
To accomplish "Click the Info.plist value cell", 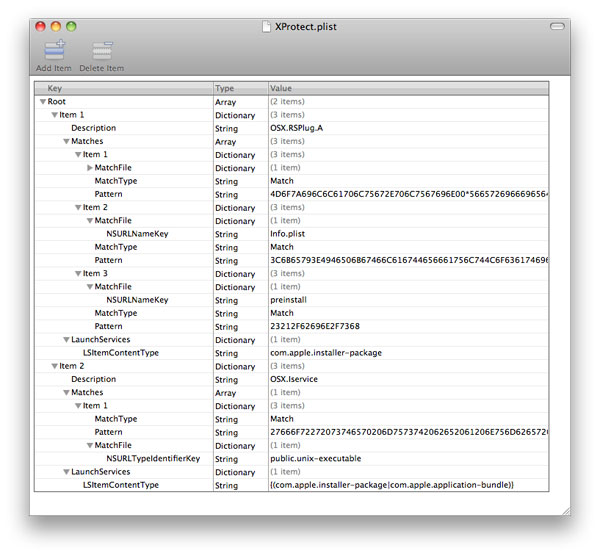I will [x=287, y=234].
